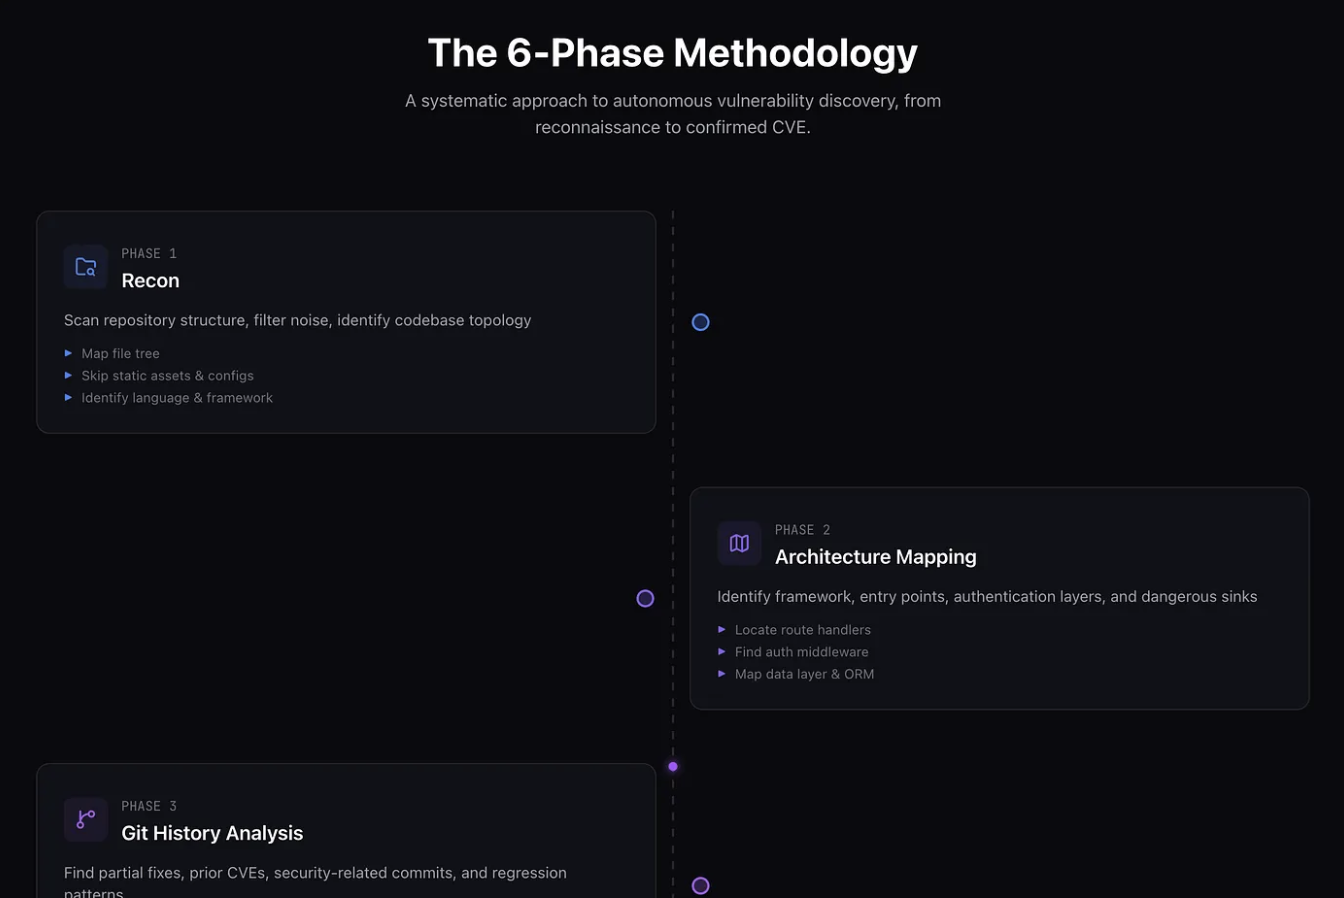The width and height of the screenshot is (1344, 898).
Task: Click the Git History Analysis title
Action: pyautogui.click(x=211, y=832)
